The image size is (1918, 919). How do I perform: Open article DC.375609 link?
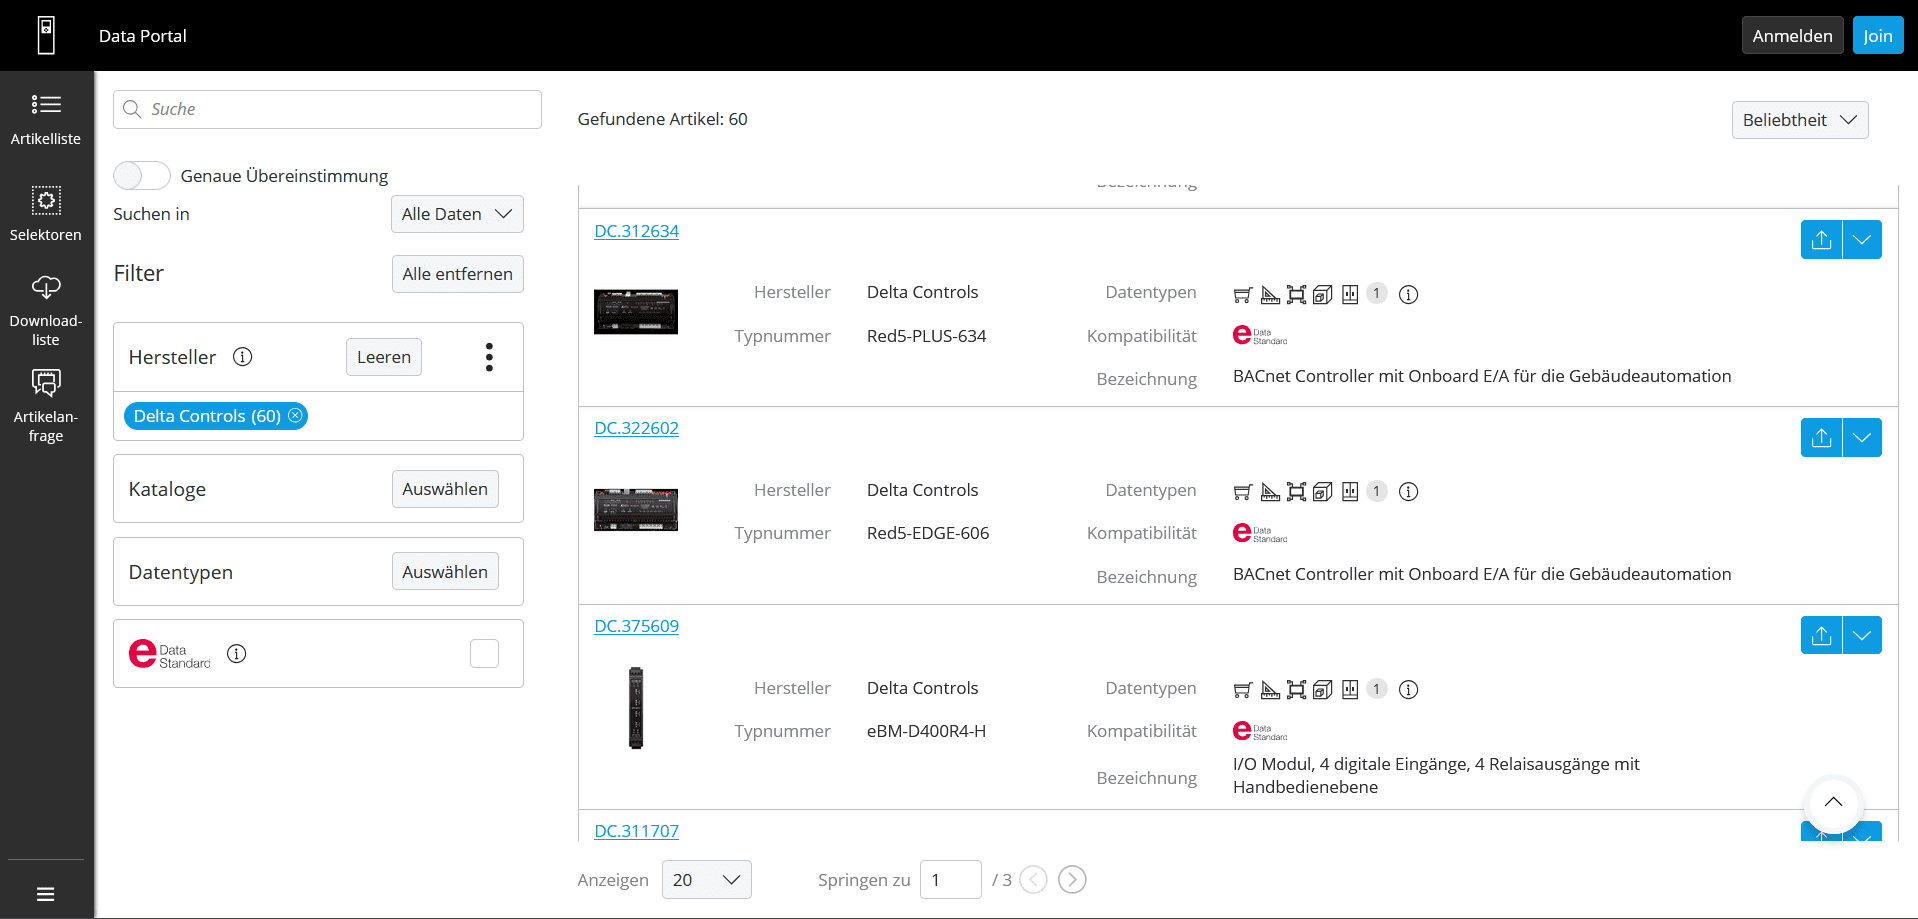pos(636,625)
